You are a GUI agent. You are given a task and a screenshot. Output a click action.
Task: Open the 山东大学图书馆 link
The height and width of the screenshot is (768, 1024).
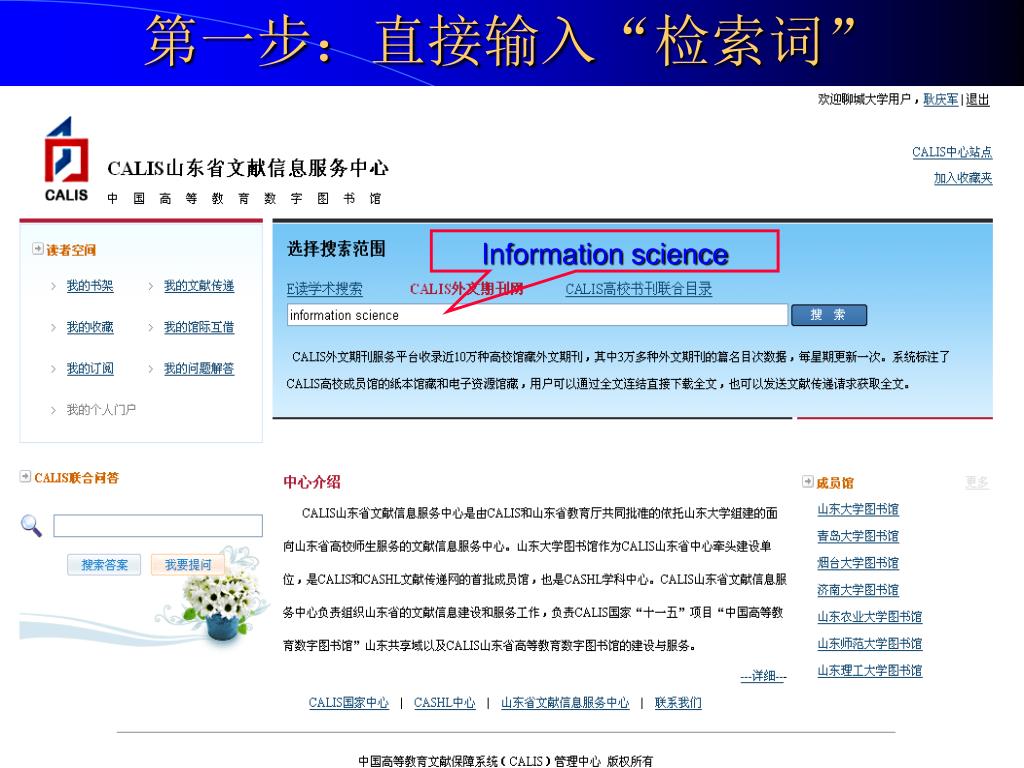(858, 509)
